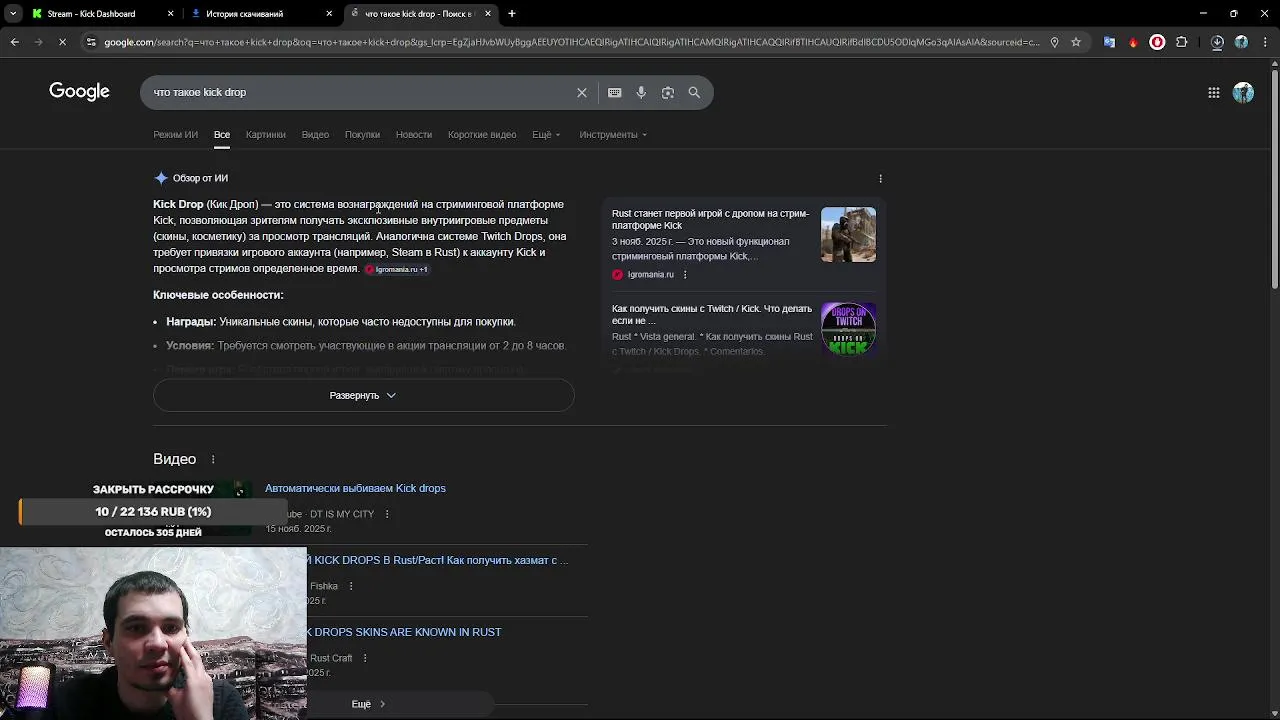The image size is (1280, 720).
Task: Click the magnifier search button
Action: pyautogui.click(x=694, y=92)
